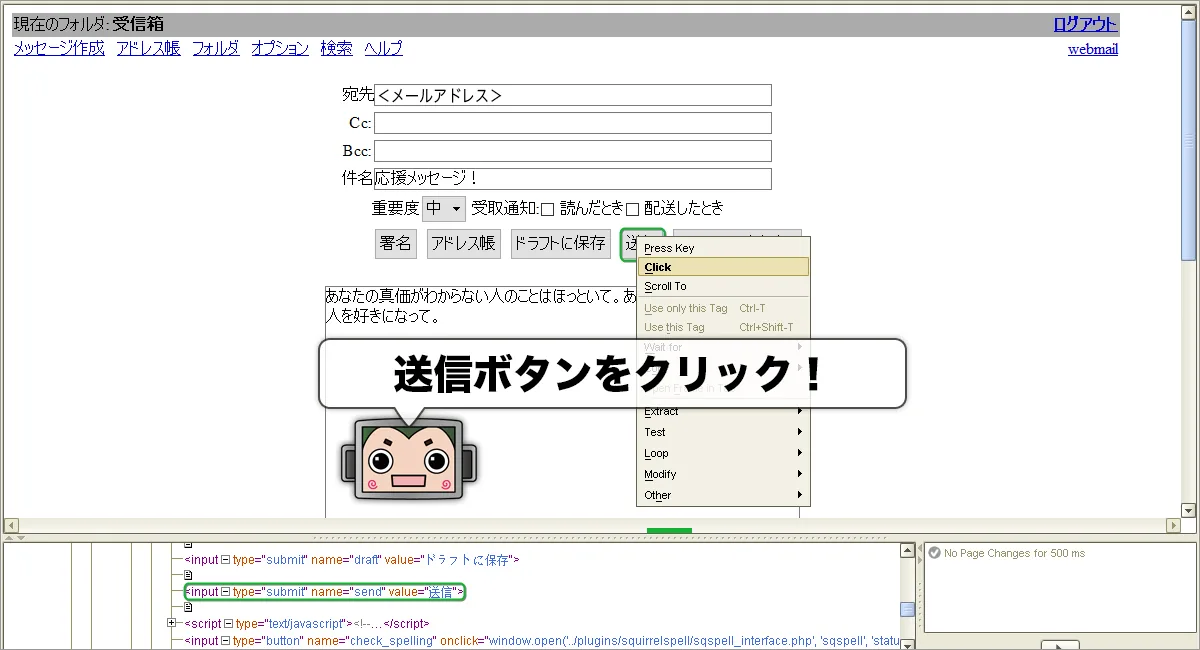This screenshot has width=1200, height=650.
Task: Toggle the 配送したとき receipt checkbox
Action: pyautogui.click(x=632, y=209)
